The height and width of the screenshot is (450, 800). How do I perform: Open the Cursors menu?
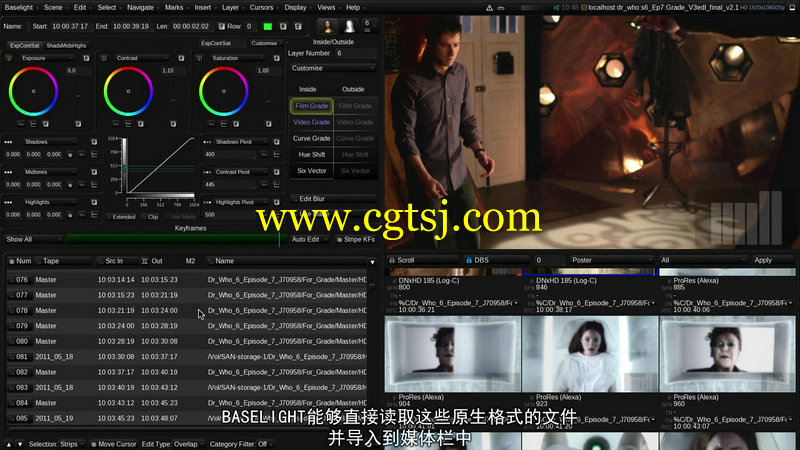click(261, 8)
